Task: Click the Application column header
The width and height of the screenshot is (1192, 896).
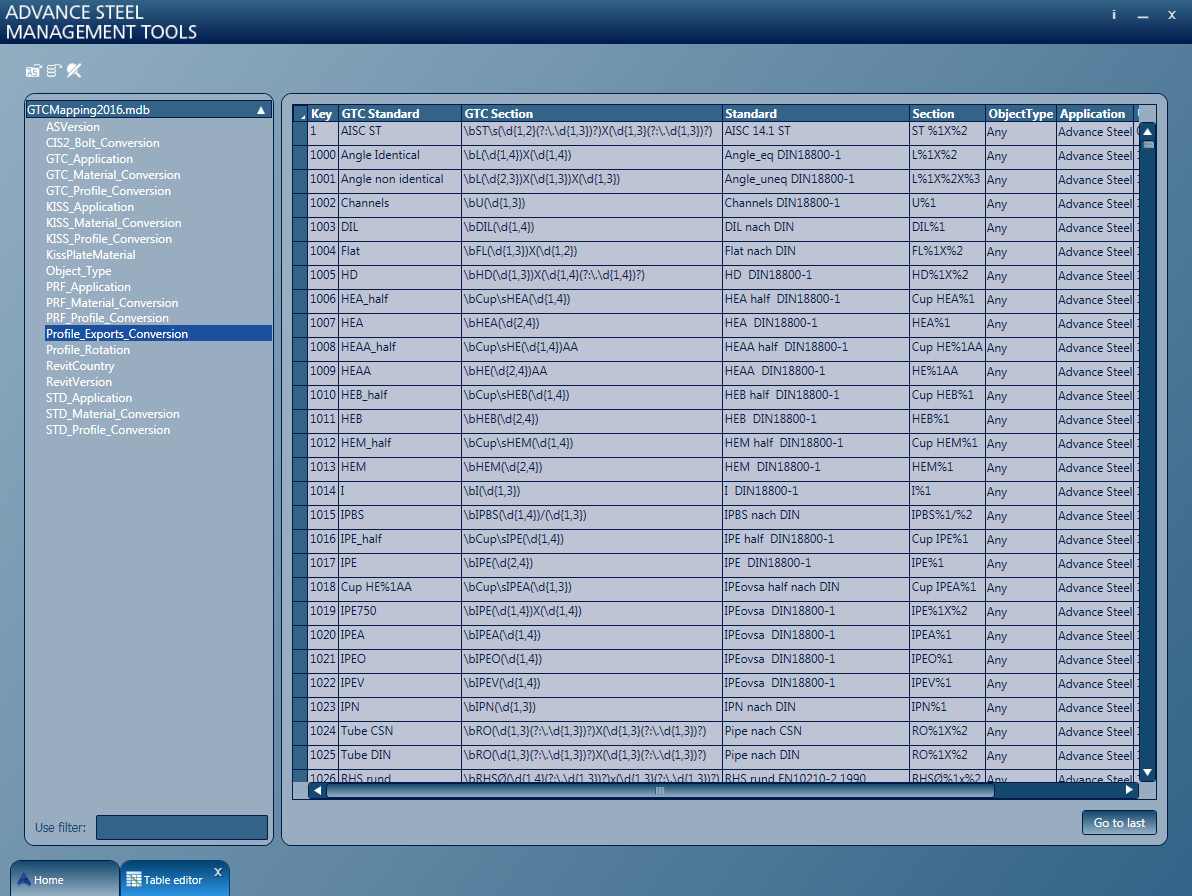Action: (x=1095, y=113)
